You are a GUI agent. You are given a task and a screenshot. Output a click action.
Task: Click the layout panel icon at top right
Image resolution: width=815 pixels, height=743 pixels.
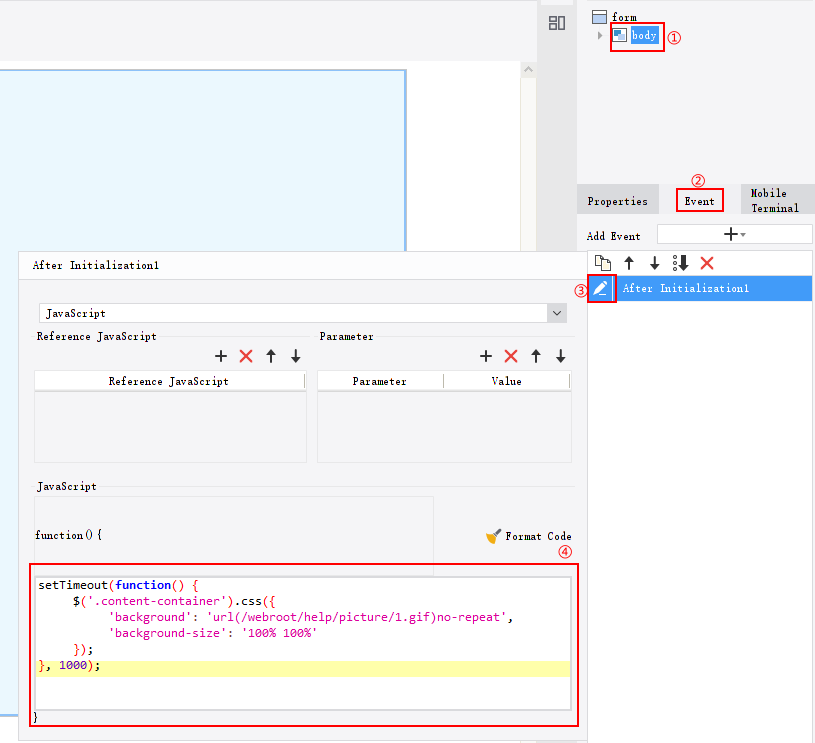[557, 22]
